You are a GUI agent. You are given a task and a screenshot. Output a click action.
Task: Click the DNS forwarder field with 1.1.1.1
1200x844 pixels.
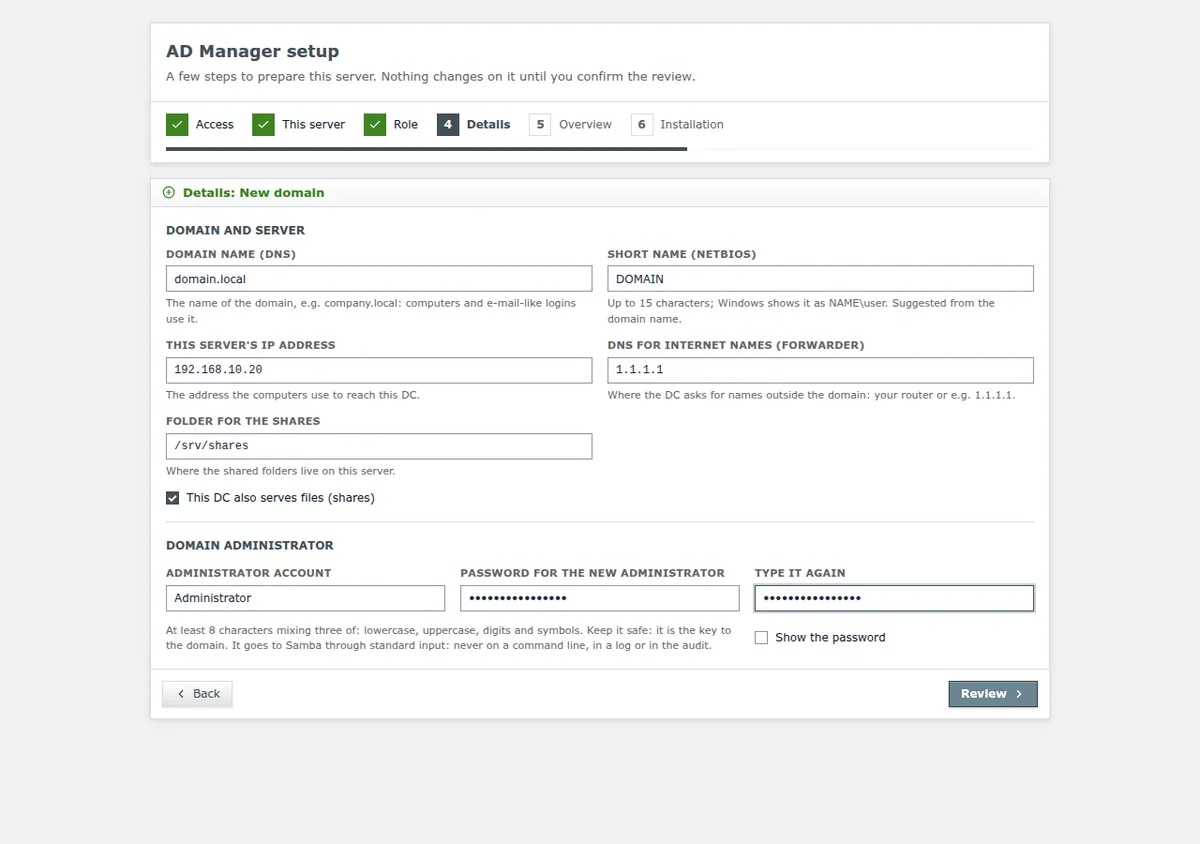[x=820, y=370]
